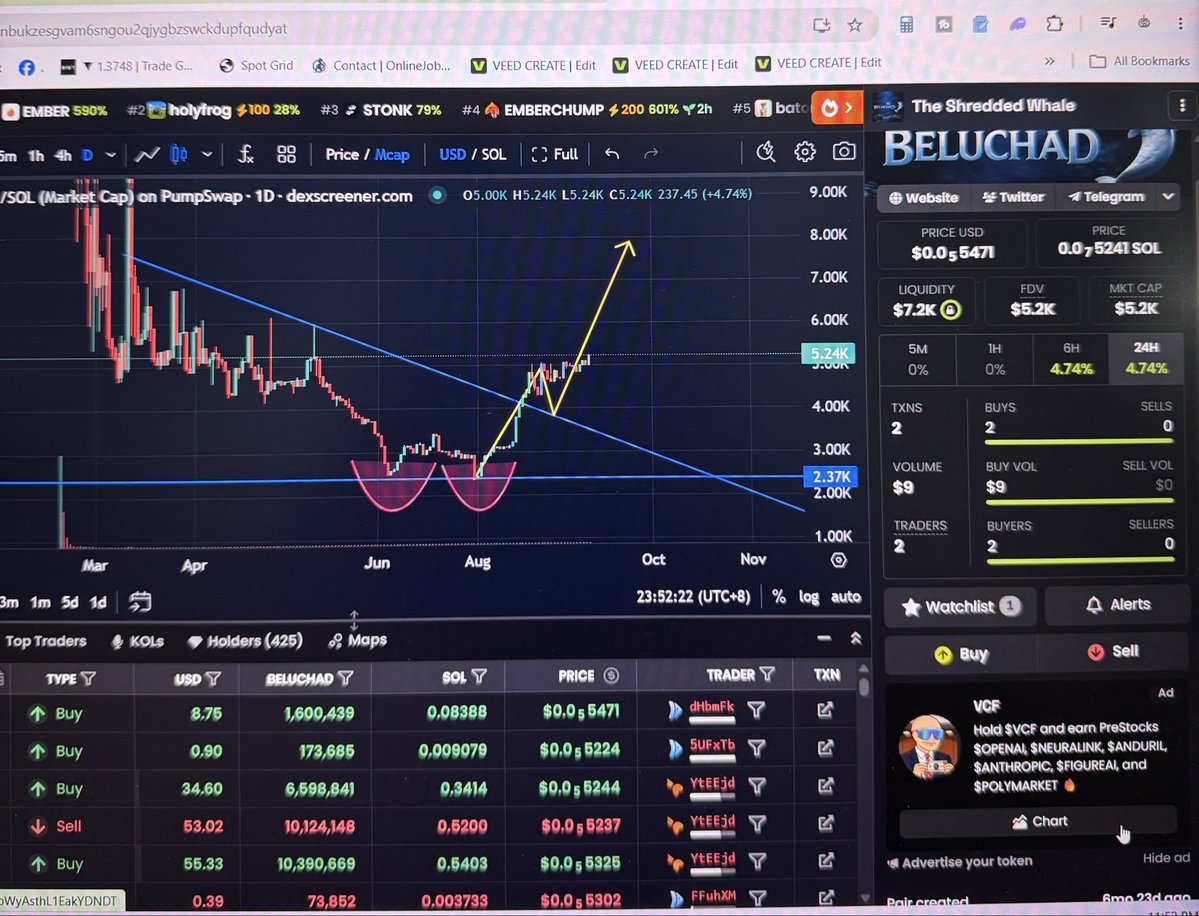This screenshot has height=916, width=1199.
Task: Select the D daily timeframe
Action: click(x=87, y=155)
